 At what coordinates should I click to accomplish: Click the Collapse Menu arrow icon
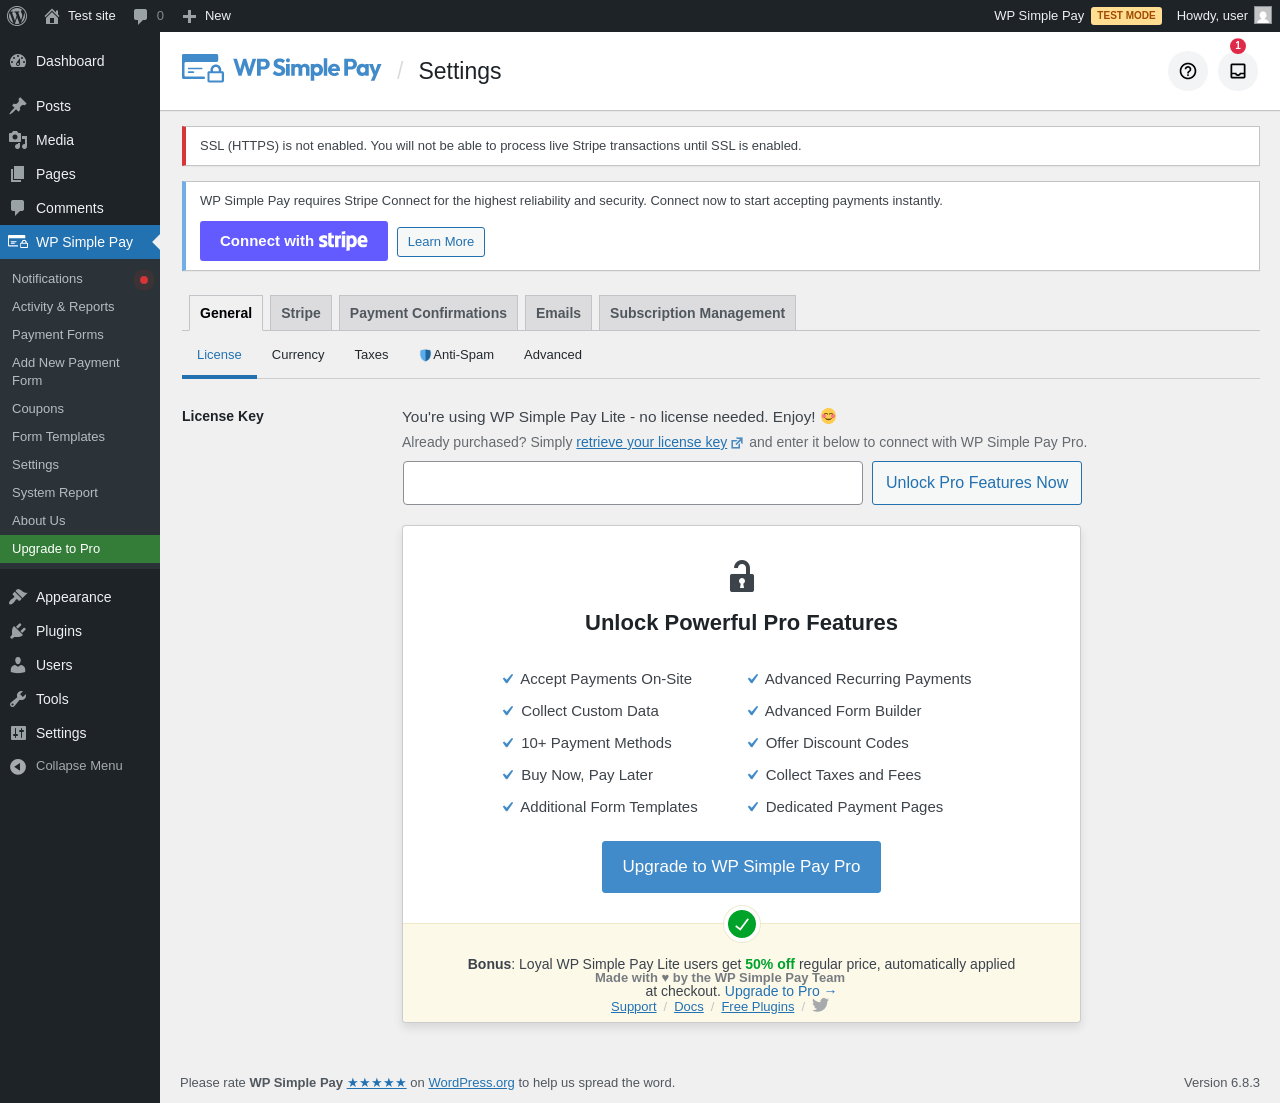[x=18, y=766]
